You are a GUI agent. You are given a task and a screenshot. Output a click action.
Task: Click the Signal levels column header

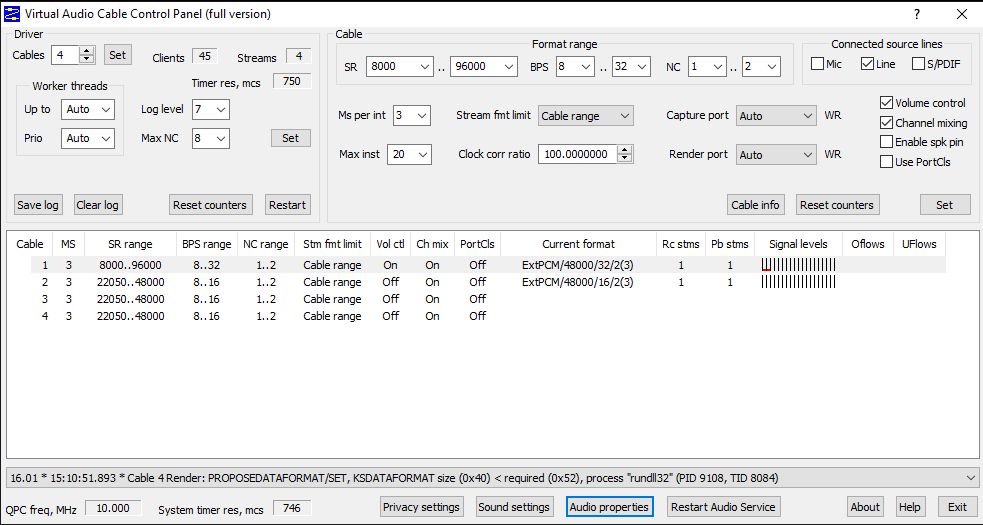pos(797,244)
